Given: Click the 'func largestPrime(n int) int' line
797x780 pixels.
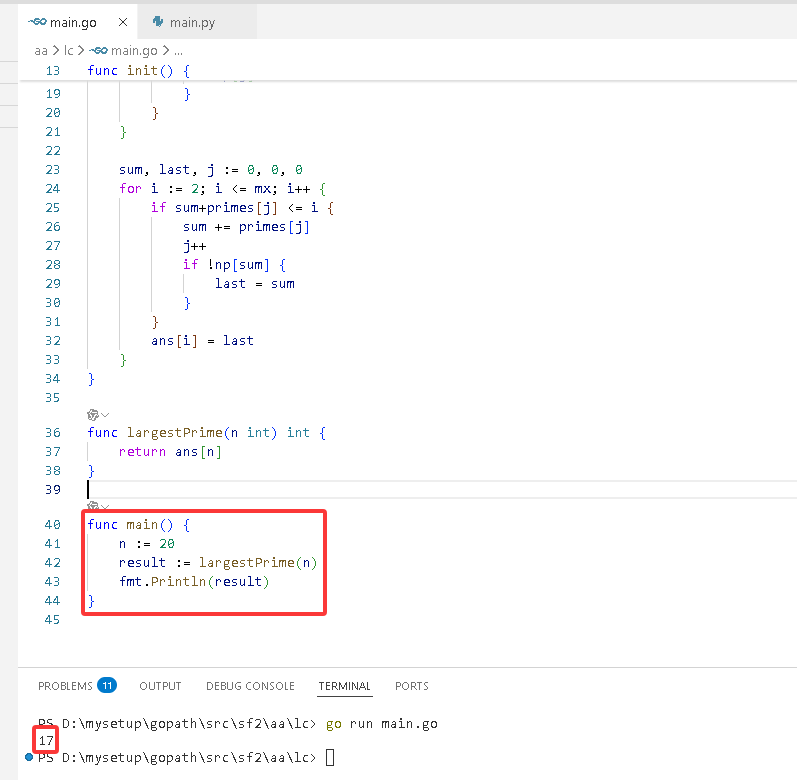Looking at the screenshot, I should (x=207, y=433).
